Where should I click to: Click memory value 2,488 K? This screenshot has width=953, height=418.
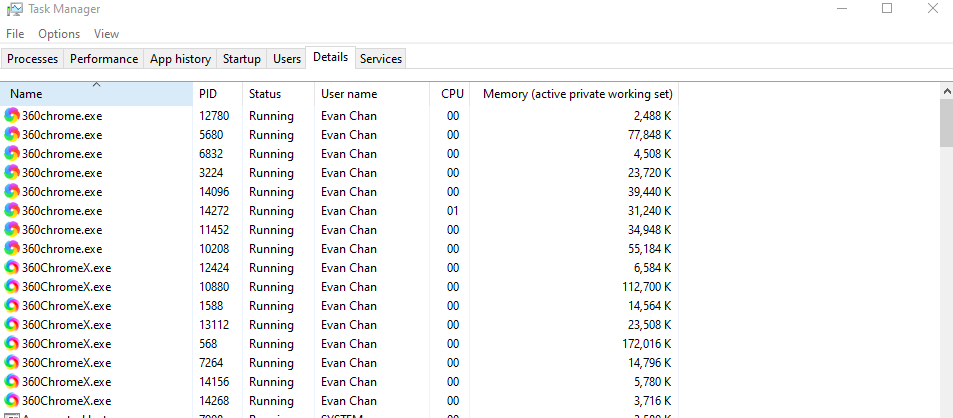(653, 115)
